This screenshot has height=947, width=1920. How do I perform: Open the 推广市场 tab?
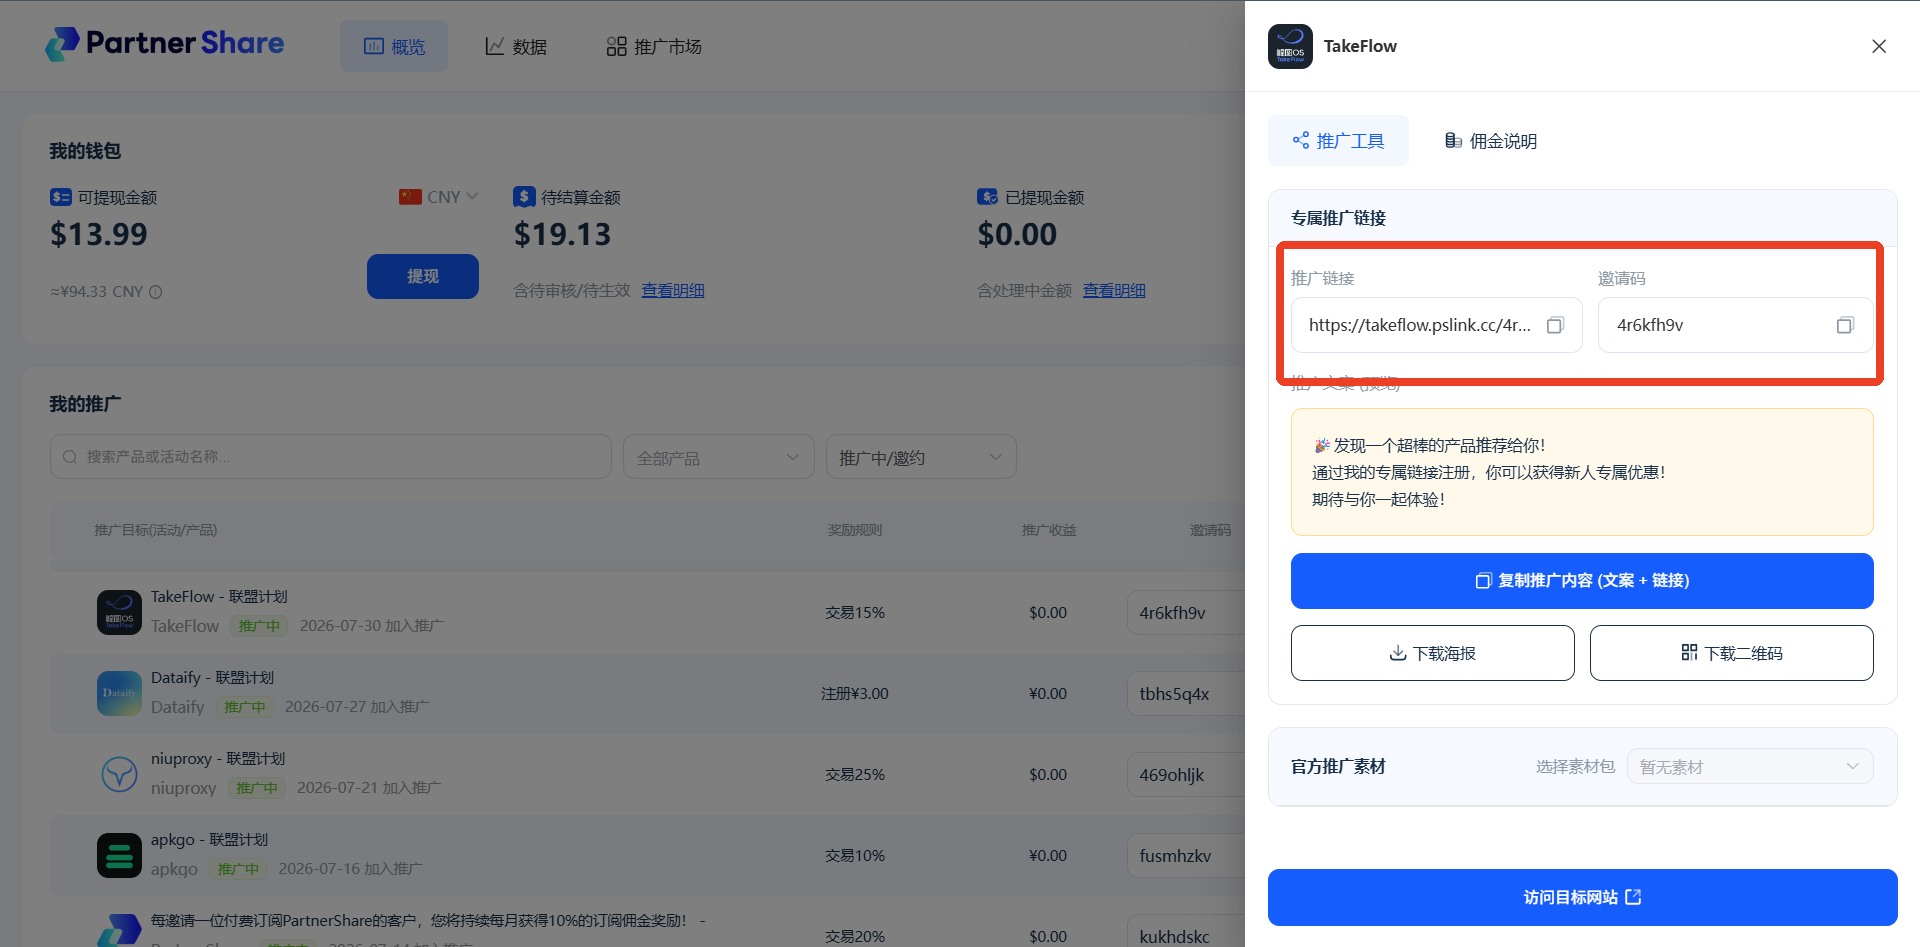(x=654, y=46)
